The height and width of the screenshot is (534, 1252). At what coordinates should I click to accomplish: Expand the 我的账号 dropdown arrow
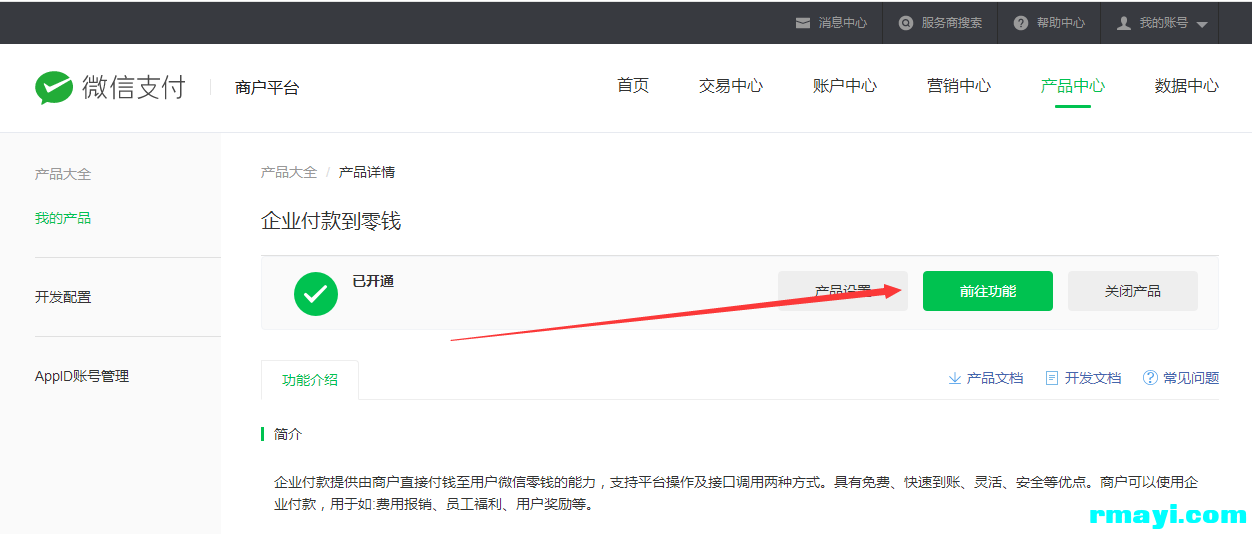1202,24
